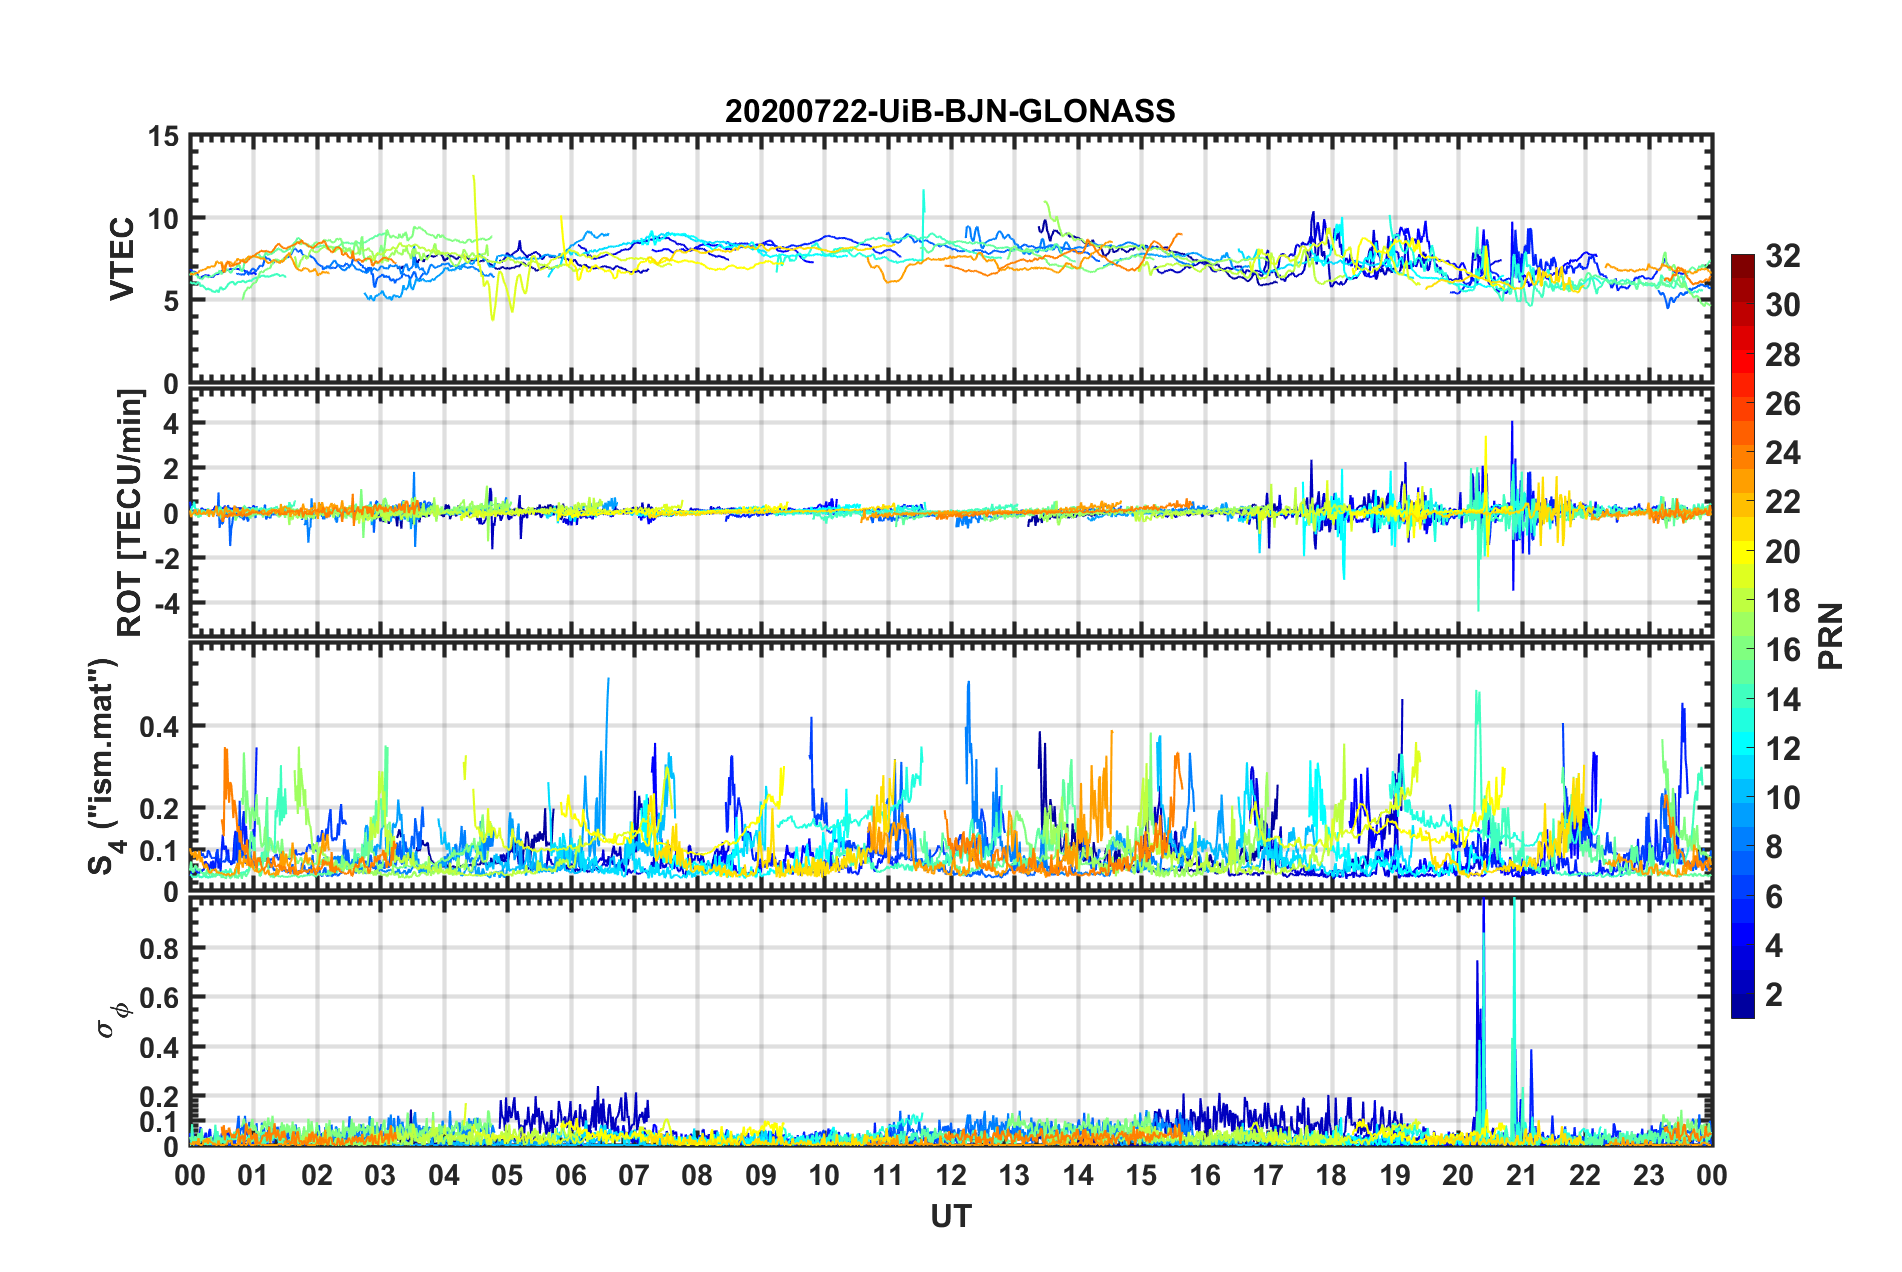Click VTEC axis tick value 10
Screen dimensions: 1902x1272
[162, 219]
